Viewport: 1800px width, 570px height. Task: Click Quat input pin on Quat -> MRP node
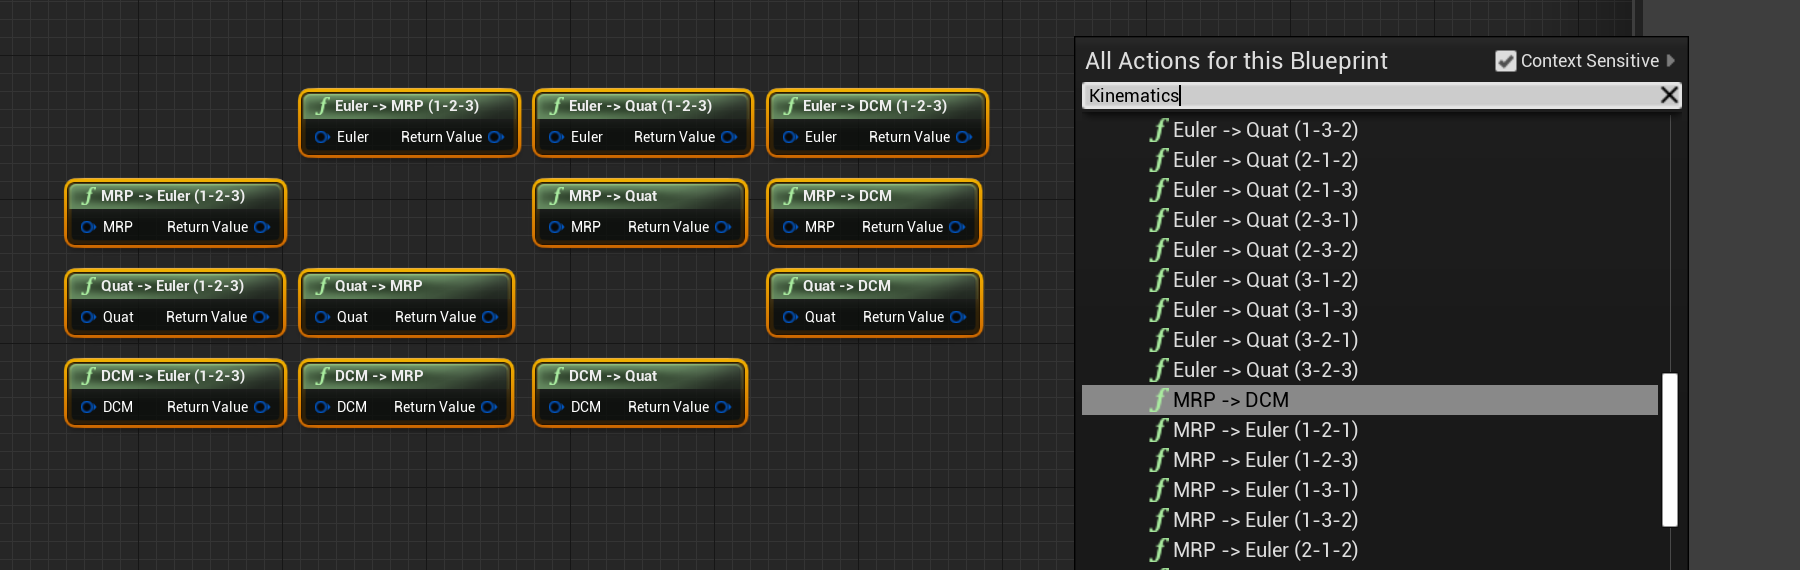point(322,317)
